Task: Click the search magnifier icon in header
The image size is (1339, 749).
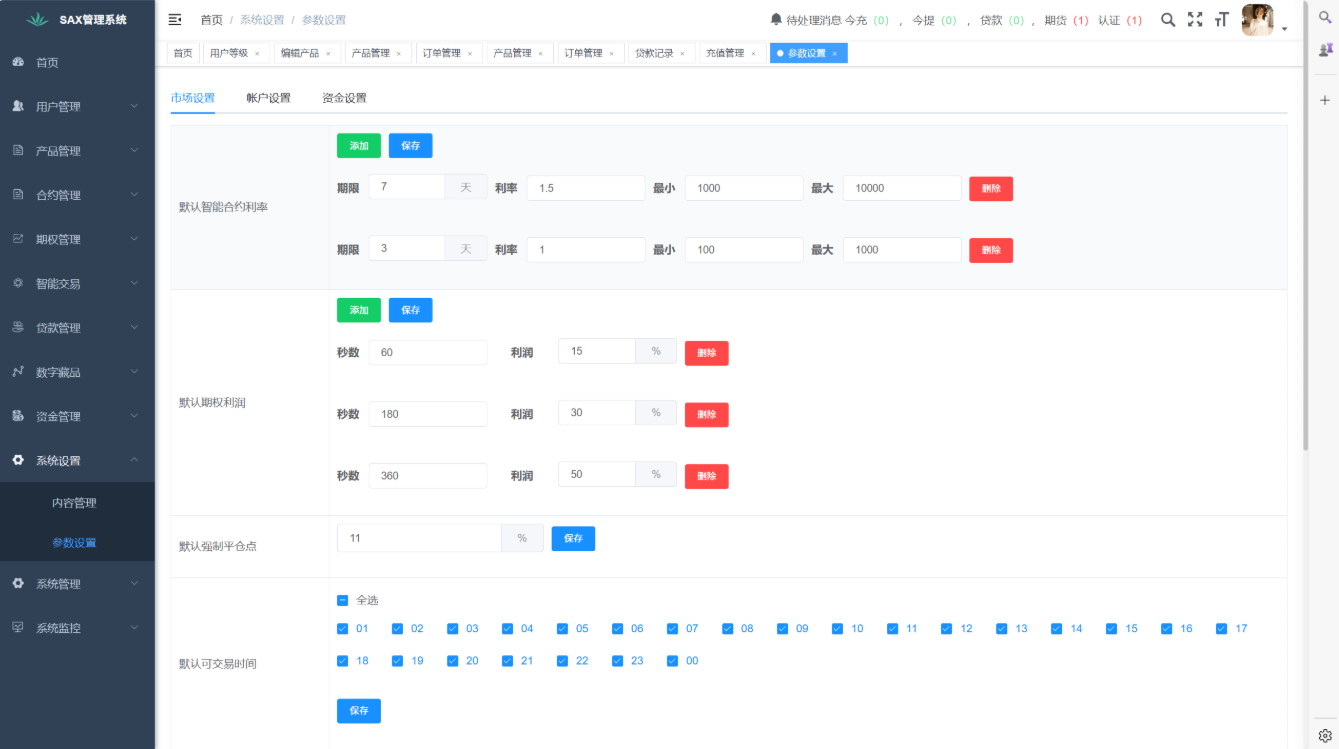Action: pyautogui.click(x=1167, y=19)
